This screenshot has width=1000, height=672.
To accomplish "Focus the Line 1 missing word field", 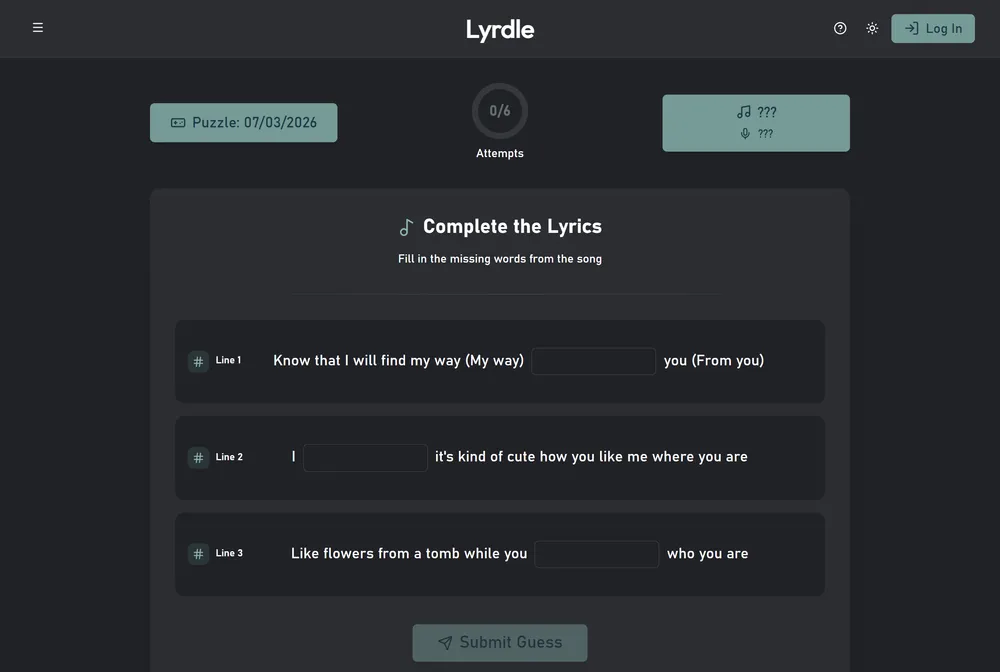I will pos(593,361).
